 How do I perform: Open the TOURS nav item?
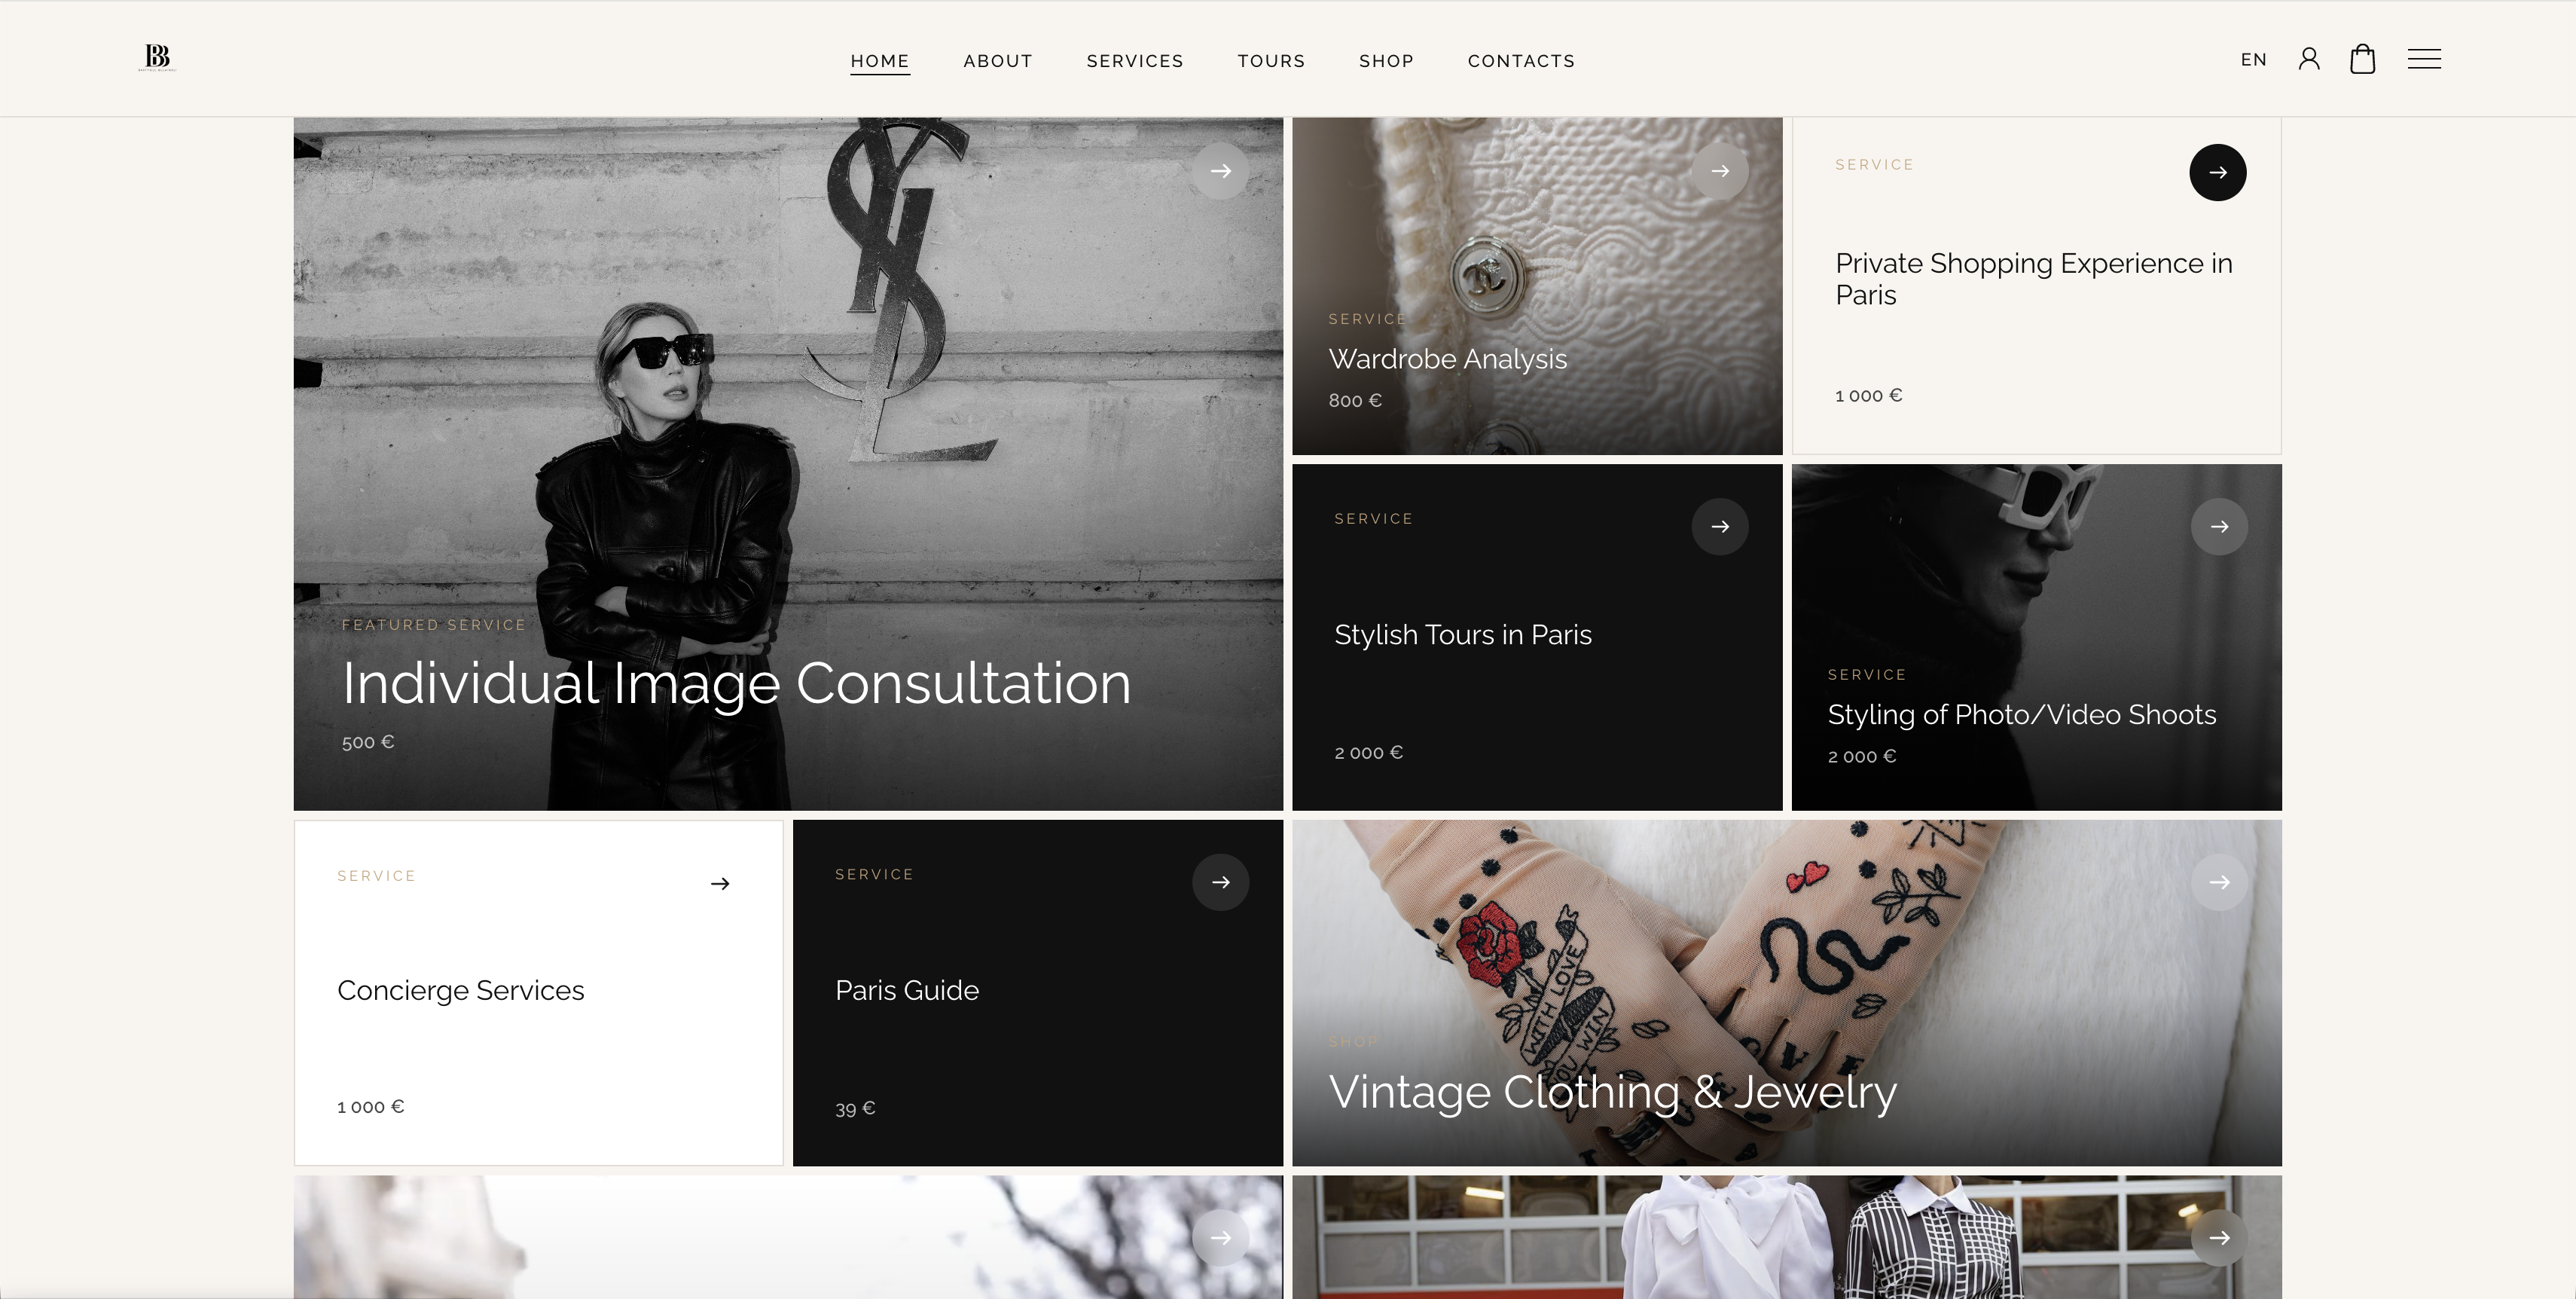(1271, 61)
